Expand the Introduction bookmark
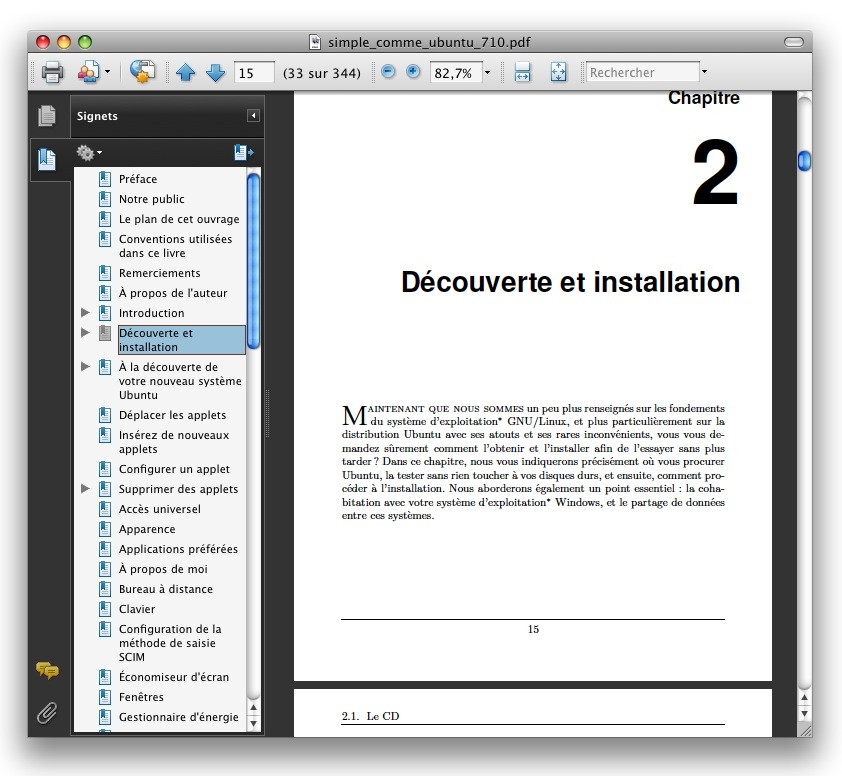 85,312
